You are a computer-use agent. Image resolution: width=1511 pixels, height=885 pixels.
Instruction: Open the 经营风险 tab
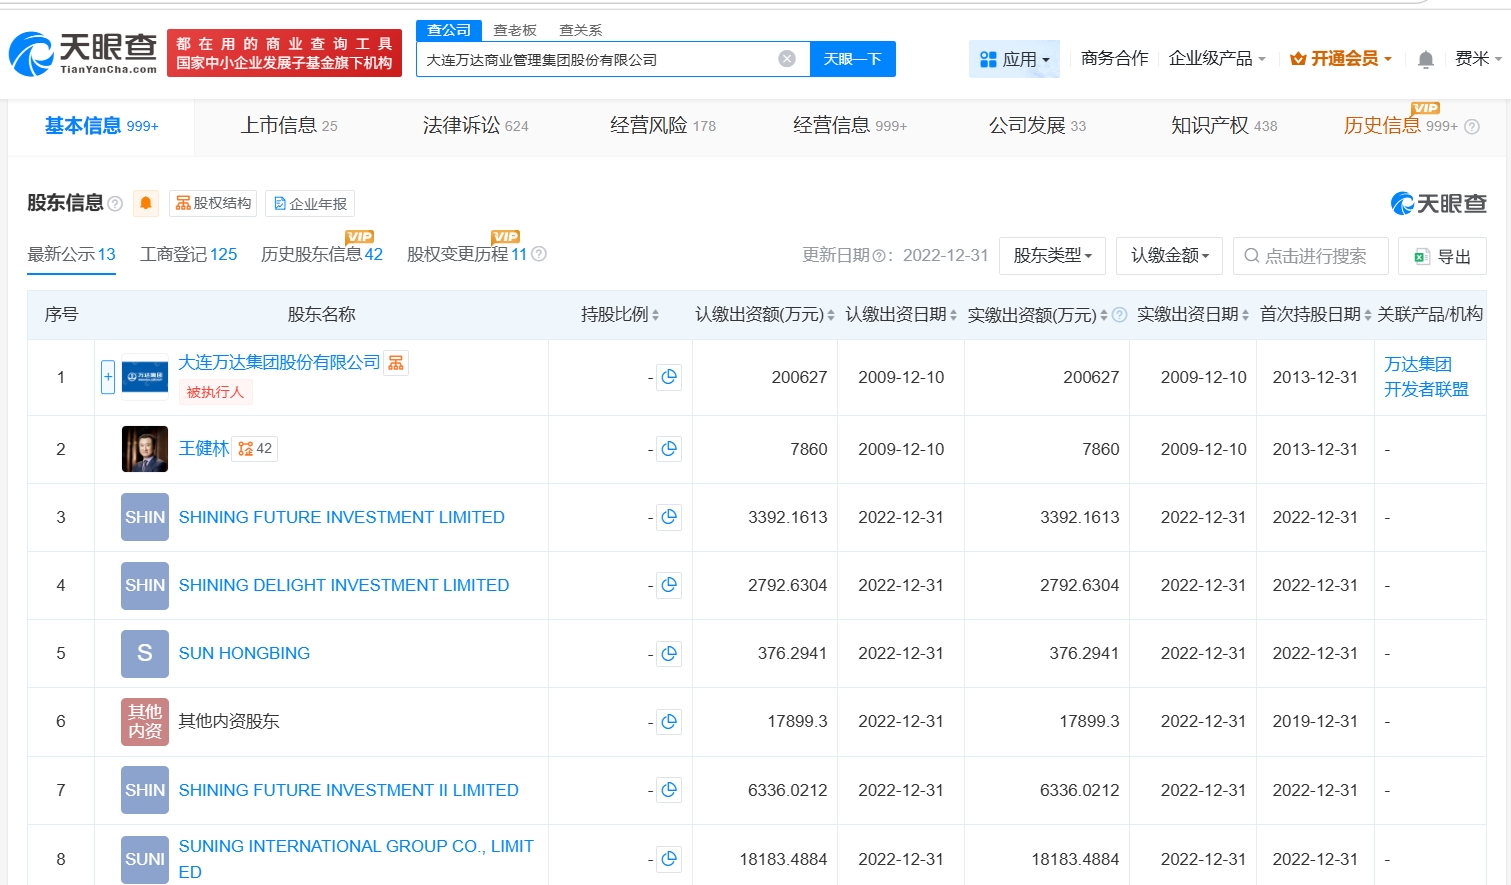pyautogui.click(x=663, y=126)
